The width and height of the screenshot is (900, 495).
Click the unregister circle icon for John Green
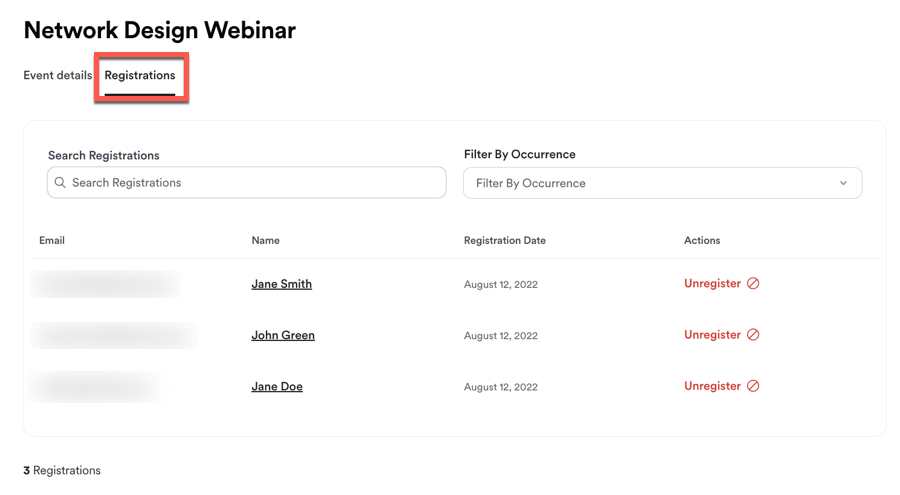(x=753, y=335)
